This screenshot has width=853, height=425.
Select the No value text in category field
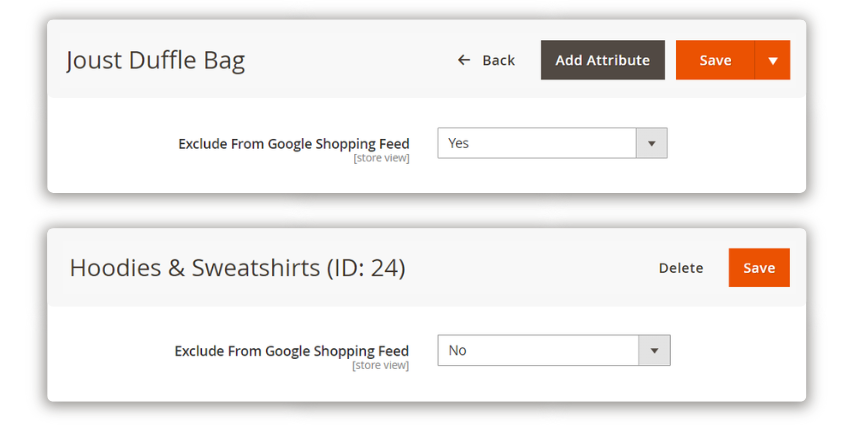click(457, 350)
